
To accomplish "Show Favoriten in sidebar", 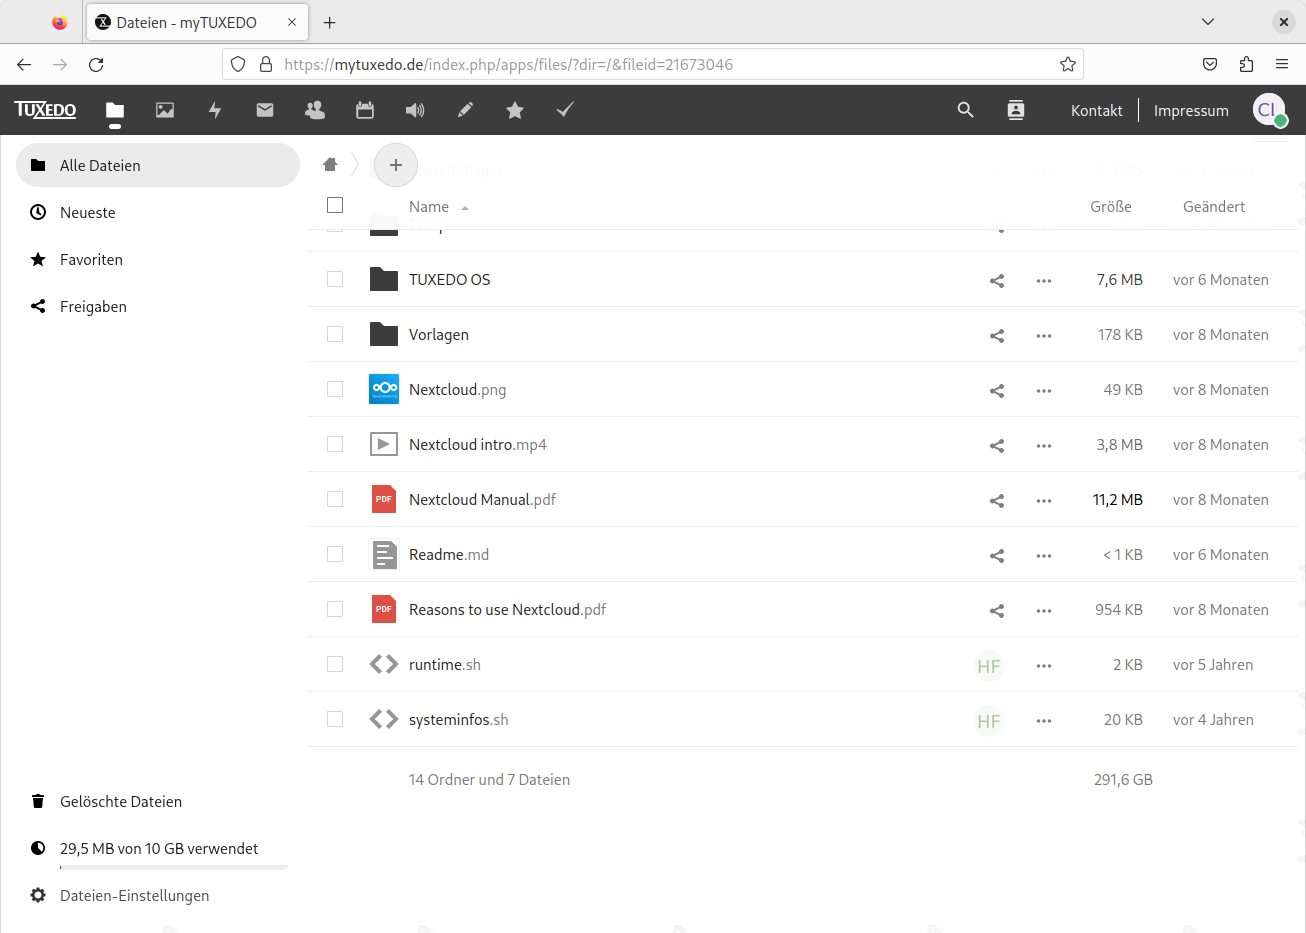I will tap(158, 259).
